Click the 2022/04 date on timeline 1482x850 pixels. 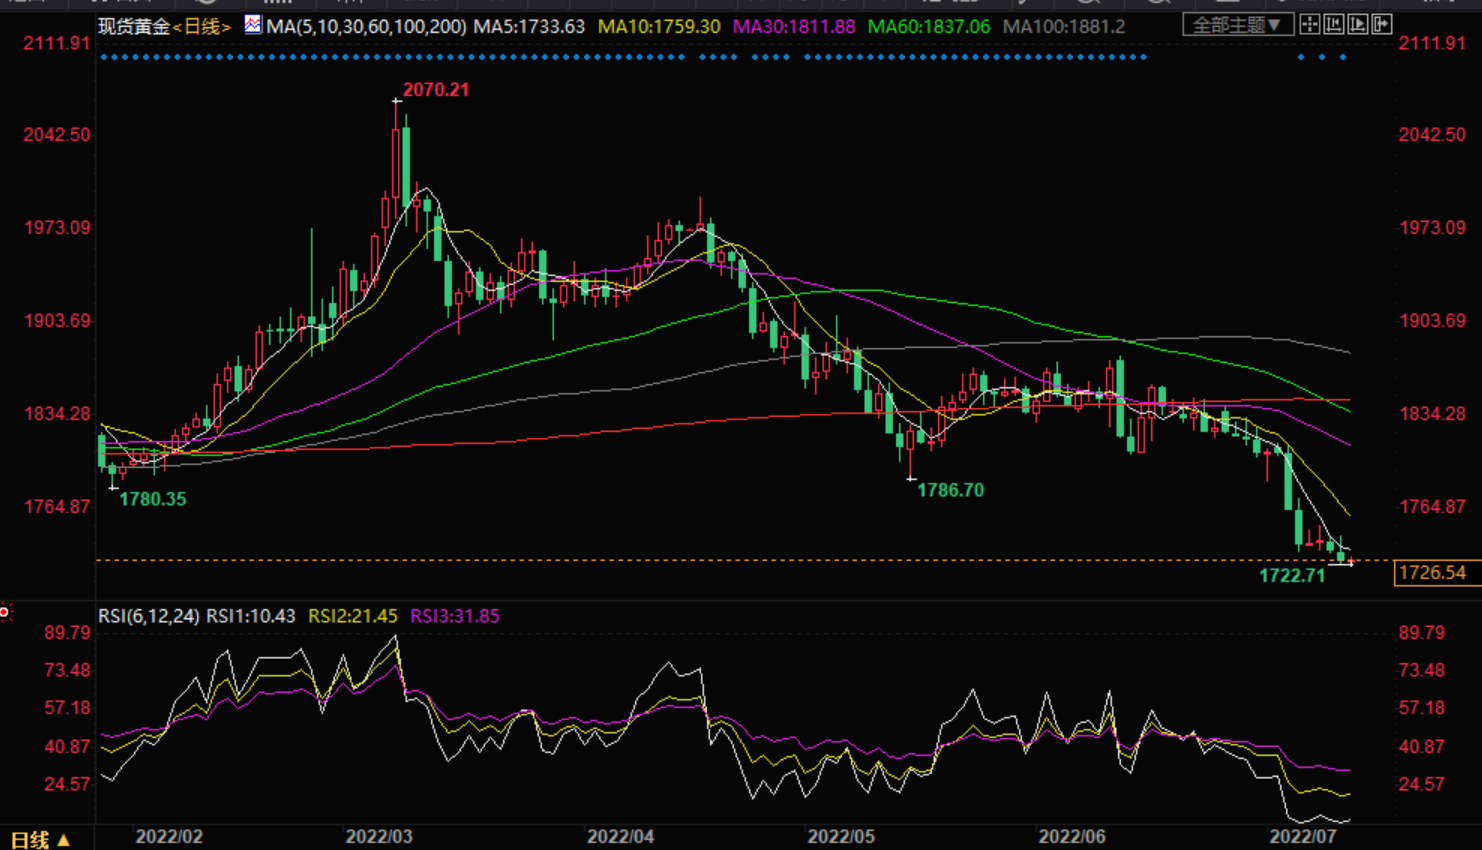pos(620,836)
